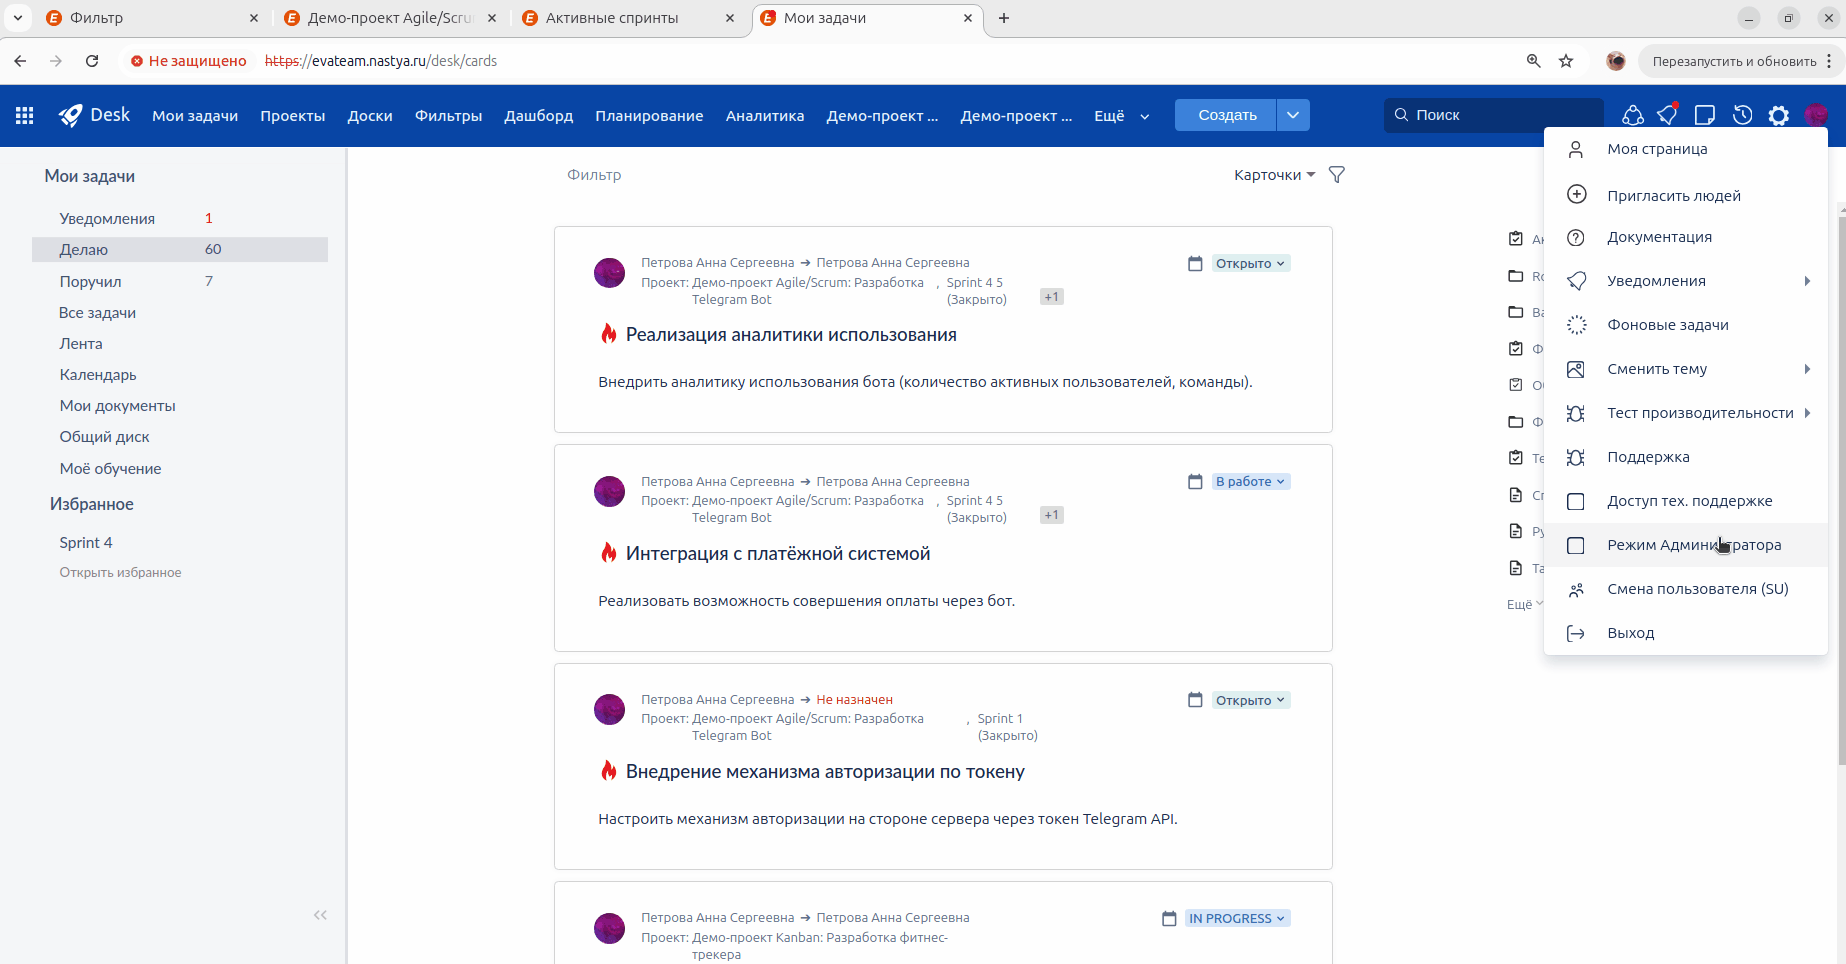Viewport: 1846px width, 964px height.
Task: Open the apps grid launcher icon
Action: click(x=25, y=115)
